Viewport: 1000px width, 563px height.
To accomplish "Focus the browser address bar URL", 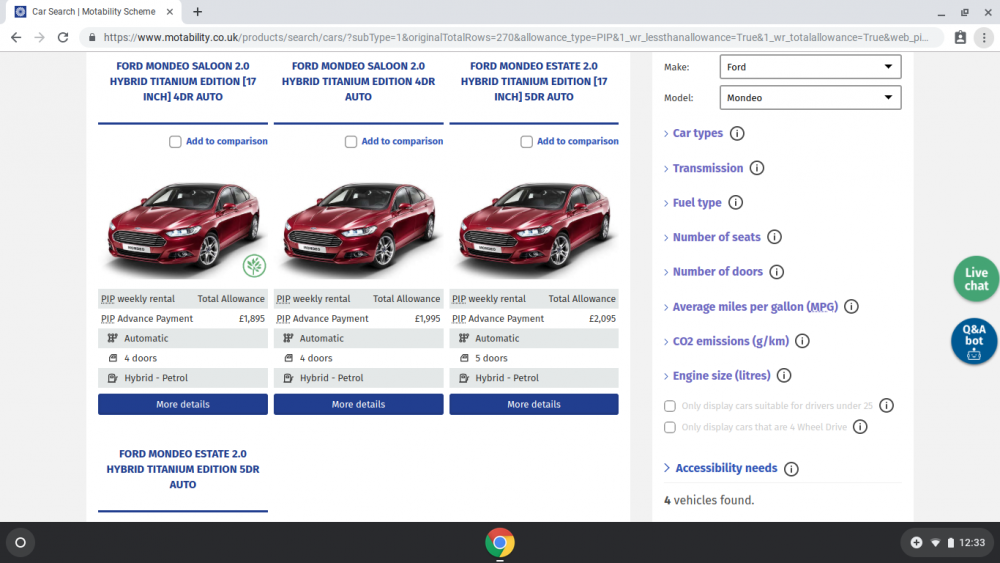I will coord(515,38).
